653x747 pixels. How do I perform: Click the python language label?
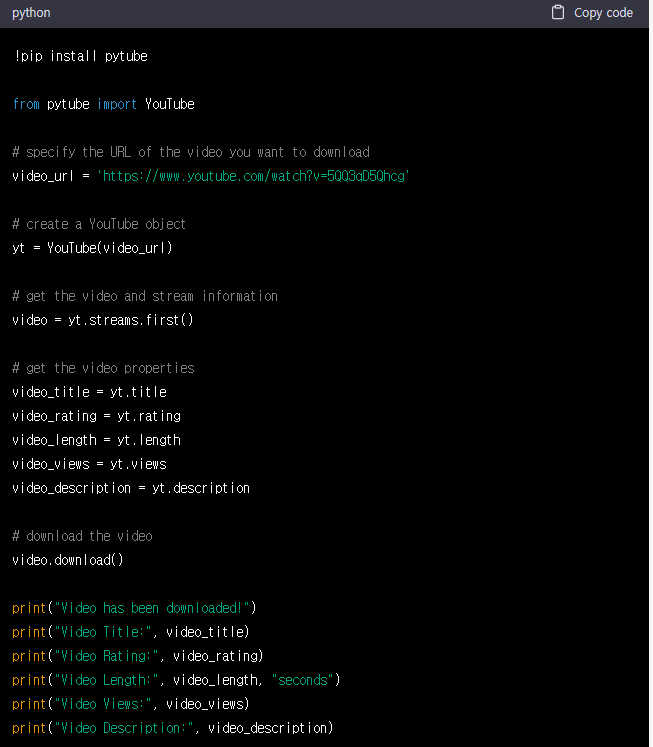[x=31, y=13]
